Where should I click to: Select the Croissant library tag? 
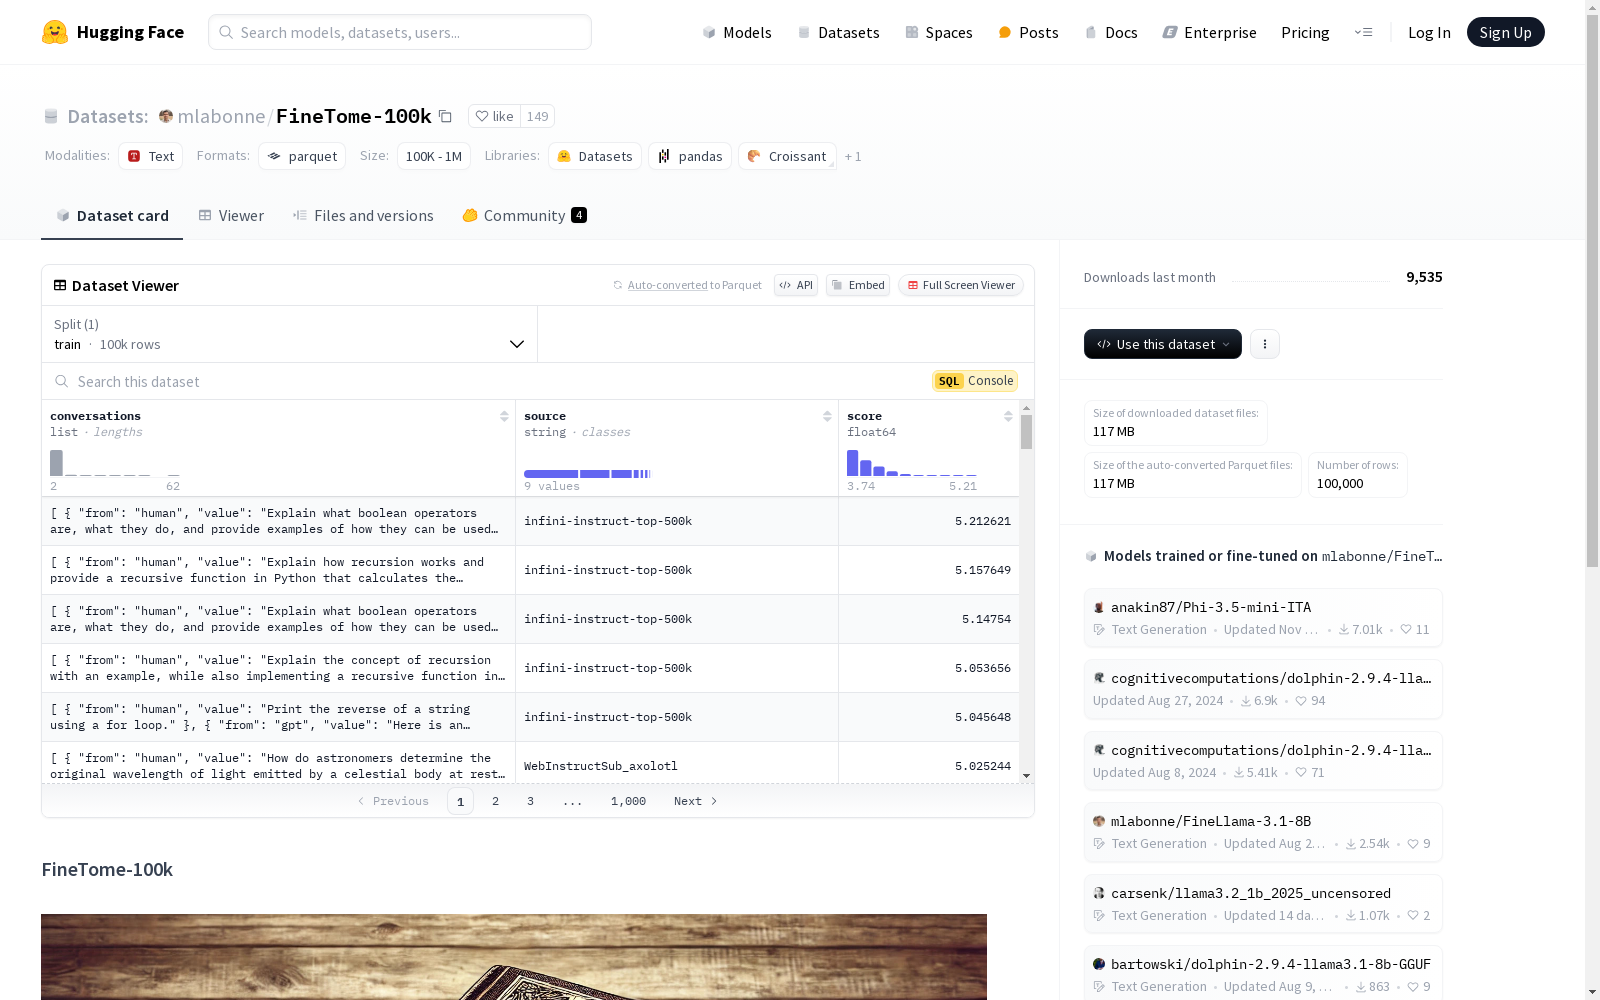click(x=787, y=156)
